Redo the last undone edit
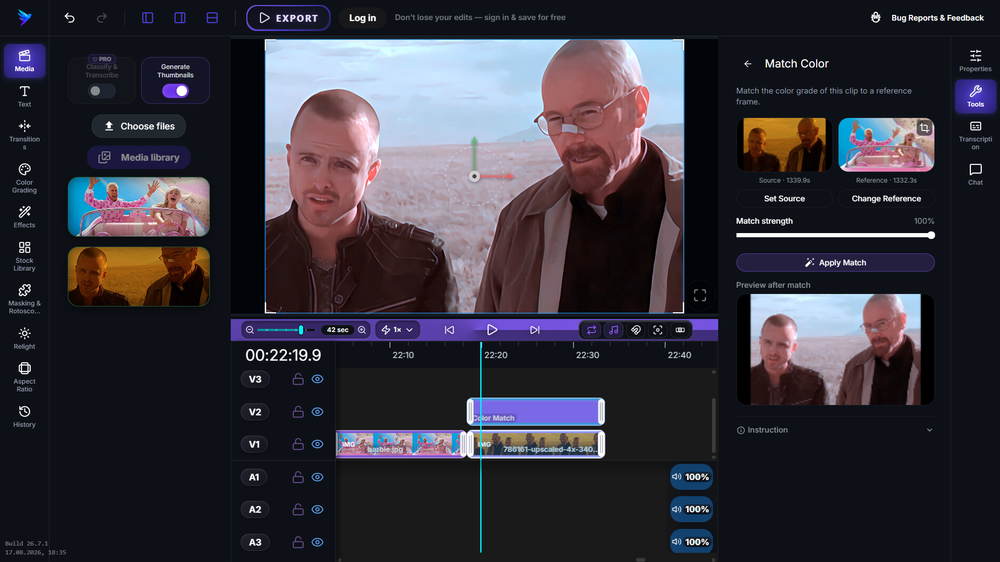 coord(101,18)
